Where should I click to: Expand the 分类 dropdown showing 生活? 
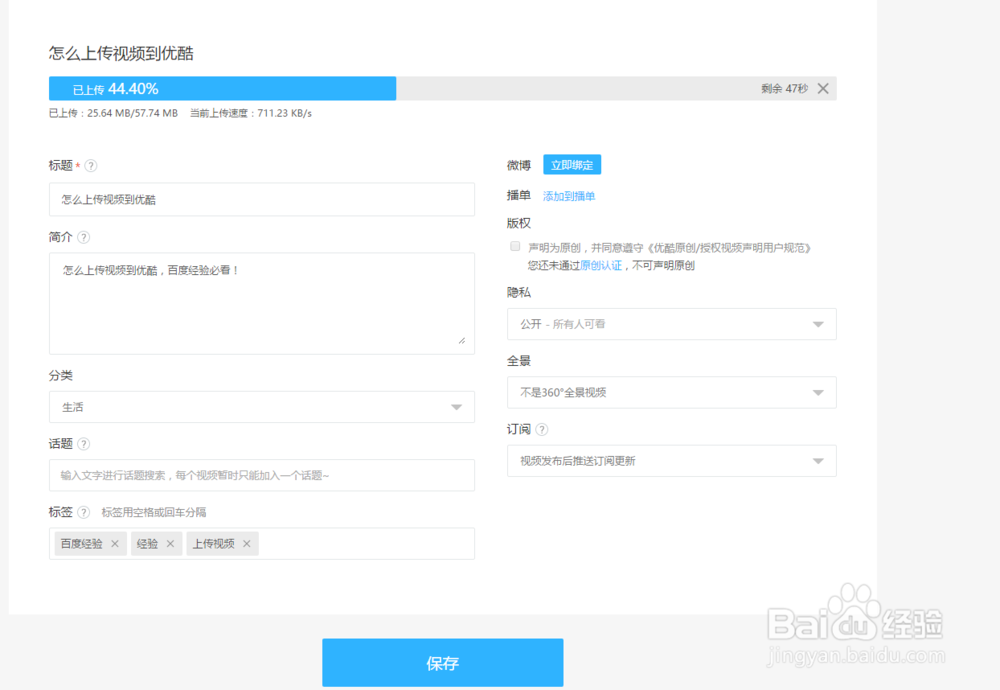click(x=261, y=407)
